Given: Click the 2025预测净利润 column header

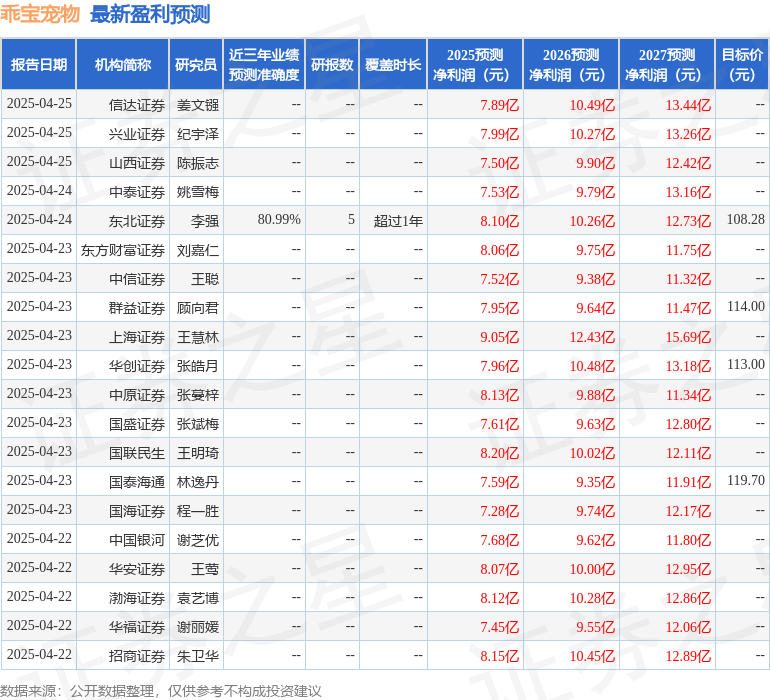Looking at the screenshot, I should coord(475,65).
